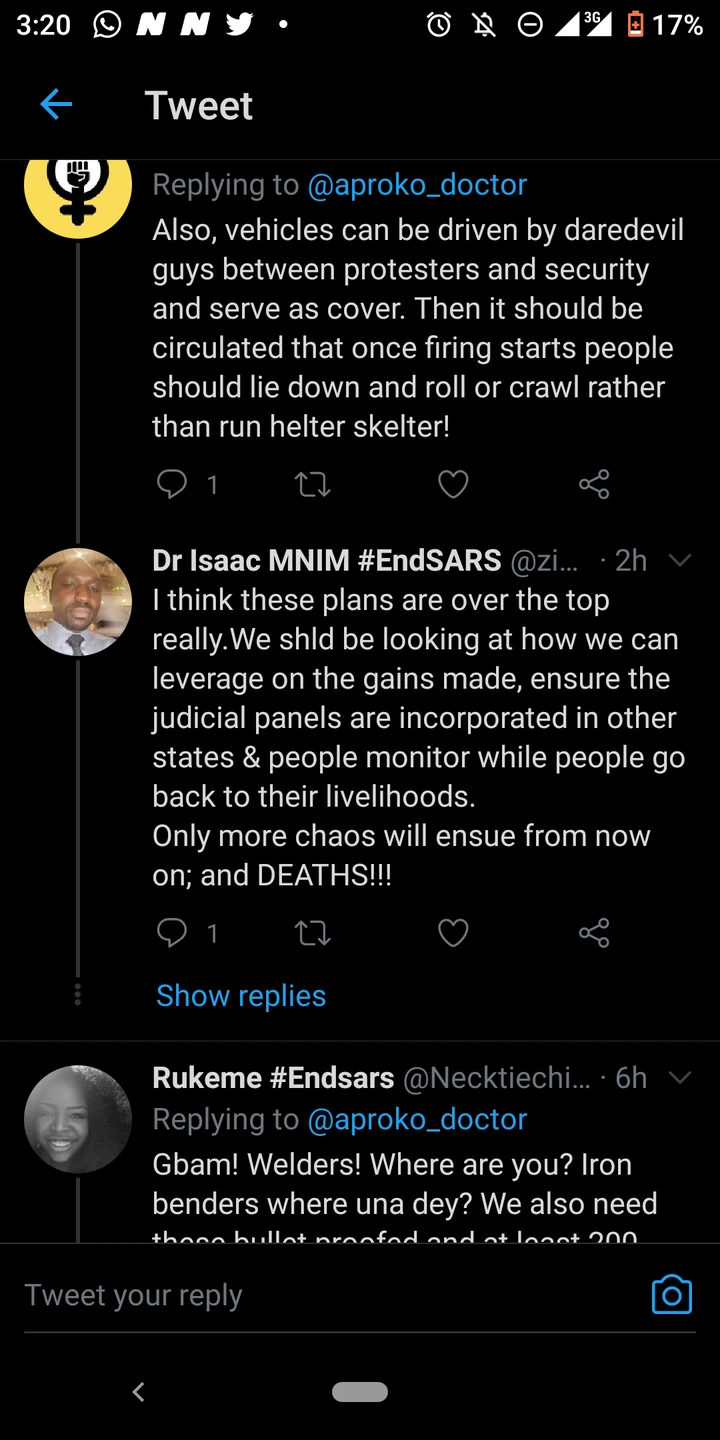This screenshot has width=720, height=1440.
Task: Open camera icon in reply bar
Action: tap(671, 1294)
